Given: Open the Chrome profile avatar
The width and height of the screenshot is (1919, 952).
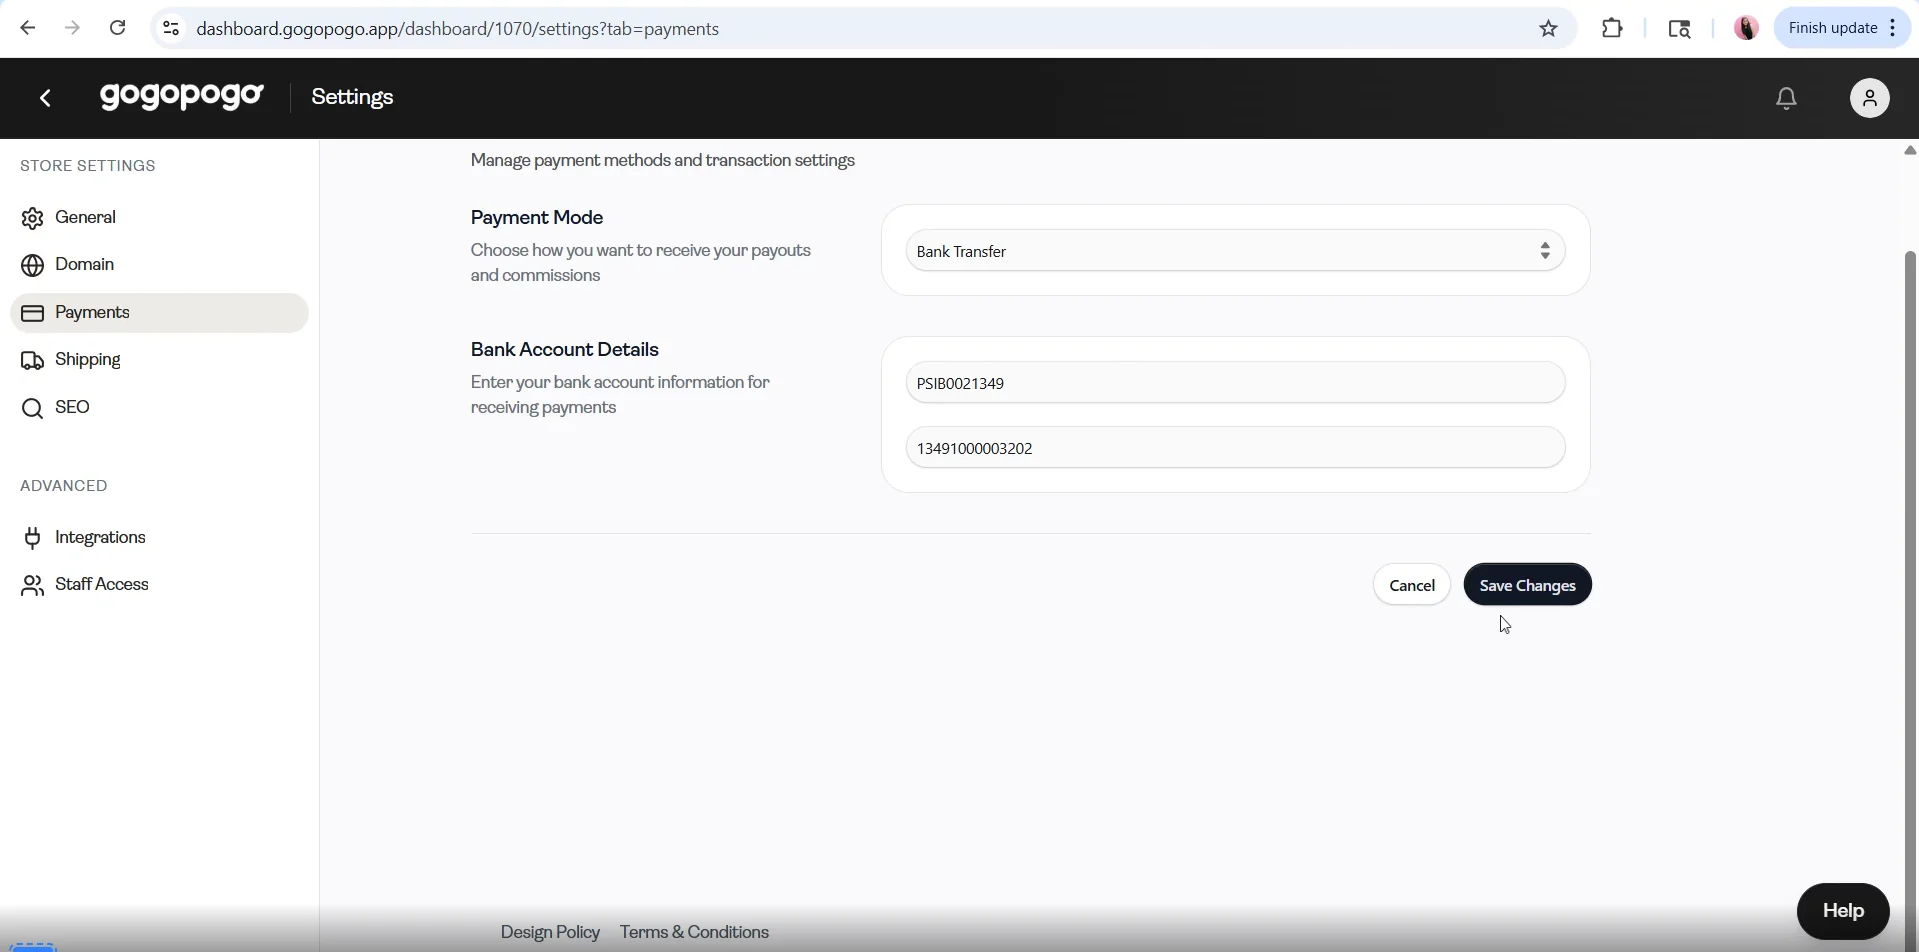Looking at the screenshot, I should click(1746, 28).
